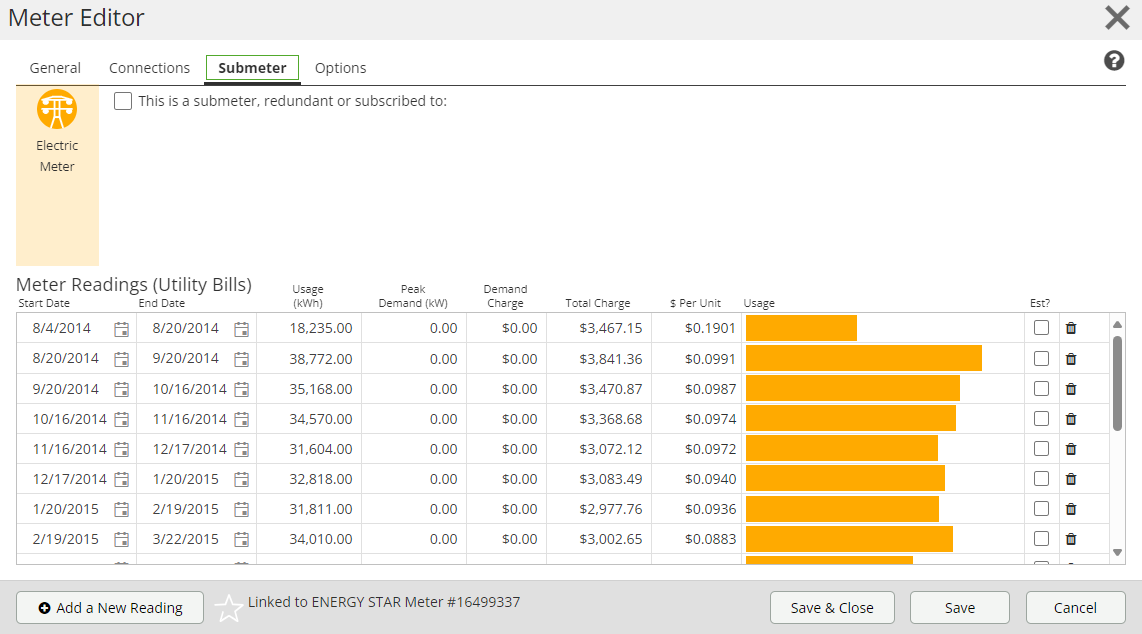Click the Electric Meter tower icon
Screen dimensions: 1142x634
coord(57,109)
